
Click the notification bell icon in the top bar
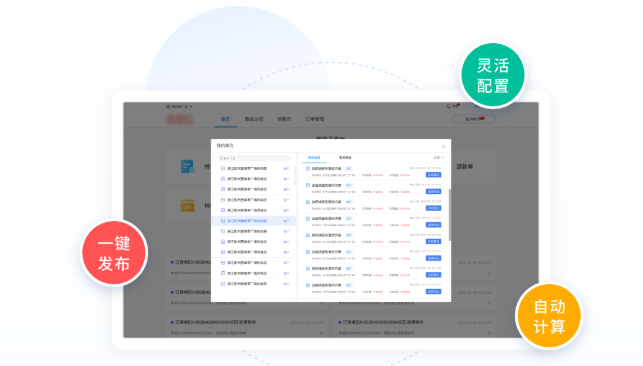point(448,106)
